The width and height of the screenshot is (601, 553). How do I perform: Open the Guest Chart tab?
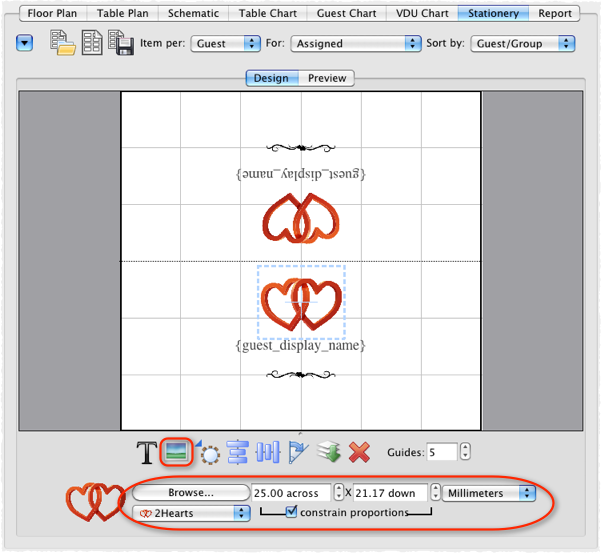pyautogui.click(x=348, y=14)
